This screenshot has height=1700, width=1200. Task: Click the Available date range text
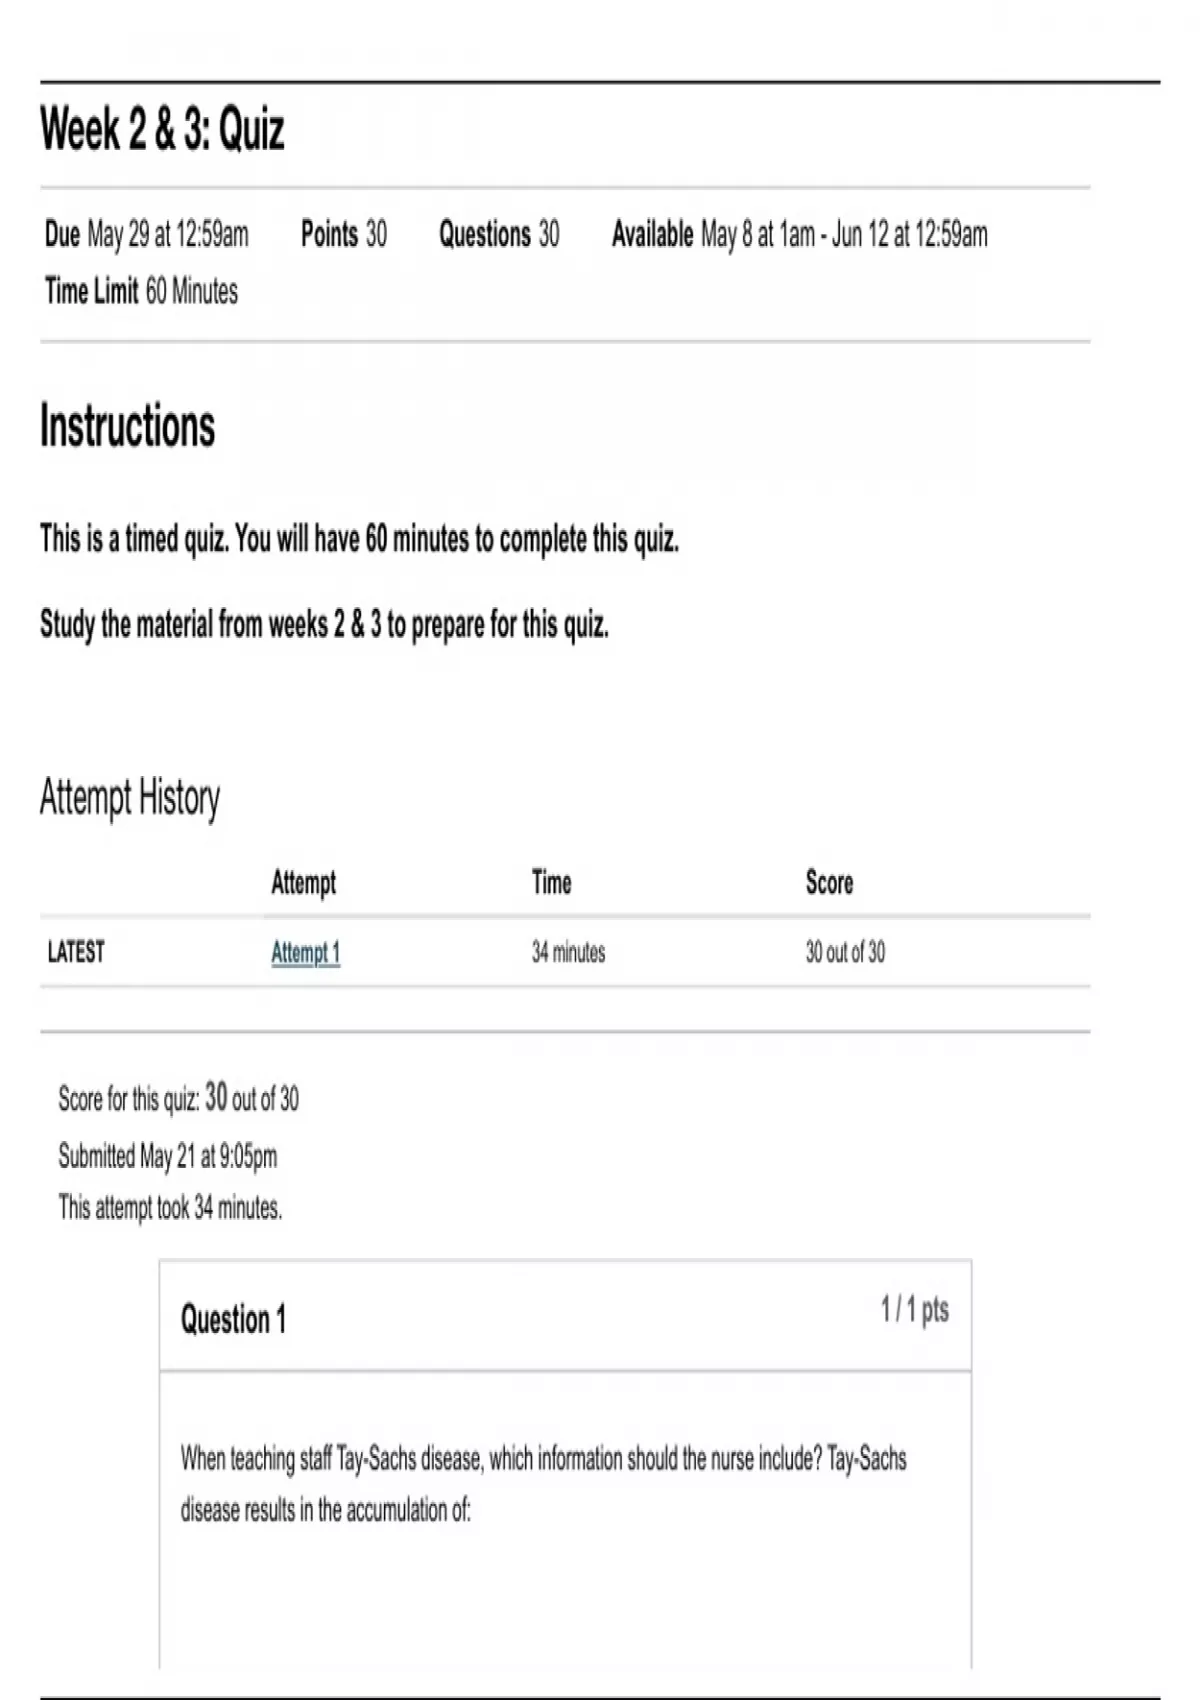pos(800,234)
